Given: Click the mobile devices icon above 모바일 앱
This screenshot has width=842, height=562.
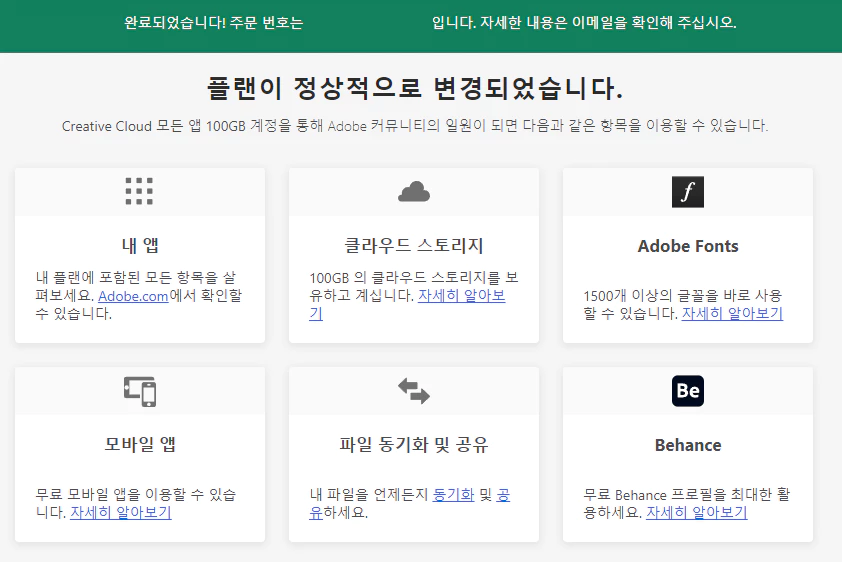Looking at the screenshot, I should pos(140,391).
